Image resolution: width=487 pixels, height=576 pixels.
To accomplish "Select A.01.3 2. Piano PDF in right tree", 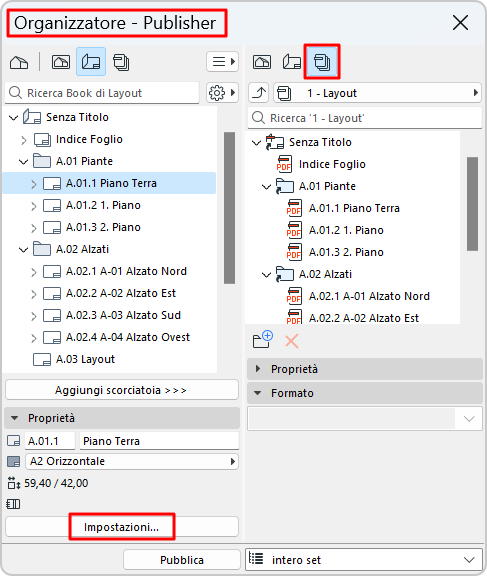I will (x=346, y=252).
